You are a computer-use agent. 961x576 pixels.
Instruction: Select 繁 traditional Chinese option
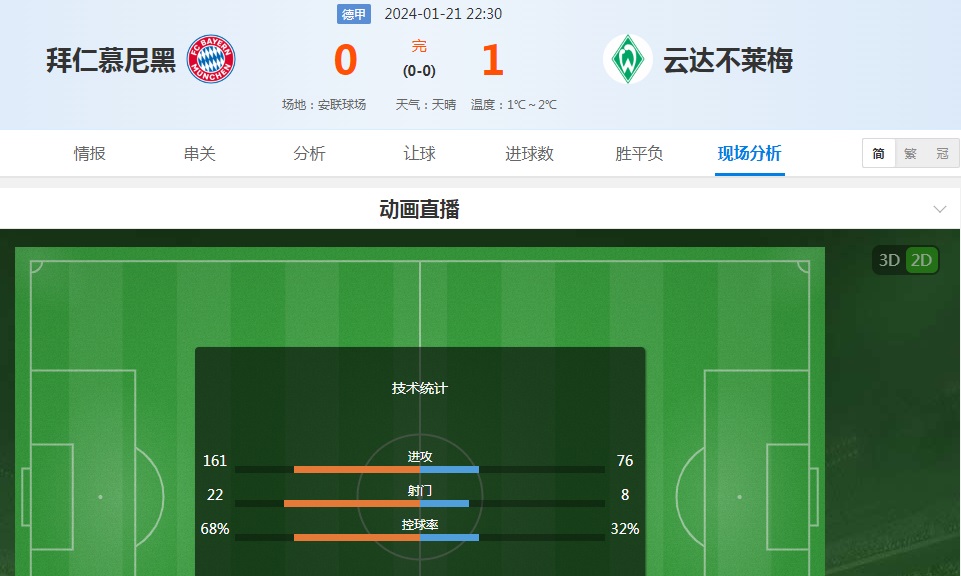pos(910,154)
